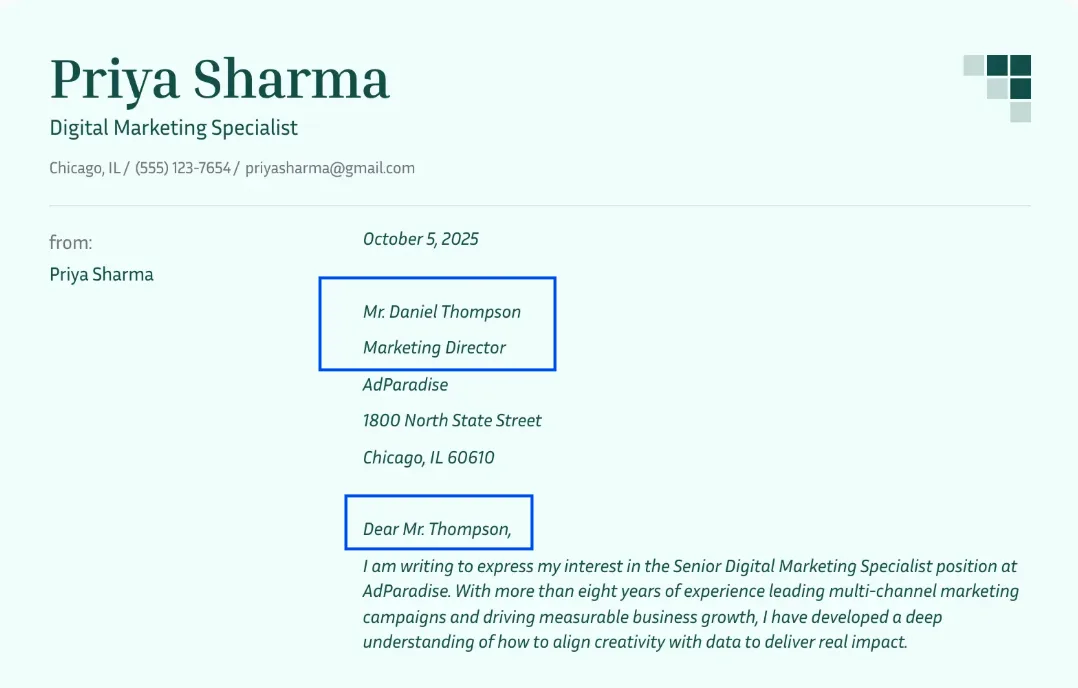Click the Marketing Director title line

[x=434, y=348]
